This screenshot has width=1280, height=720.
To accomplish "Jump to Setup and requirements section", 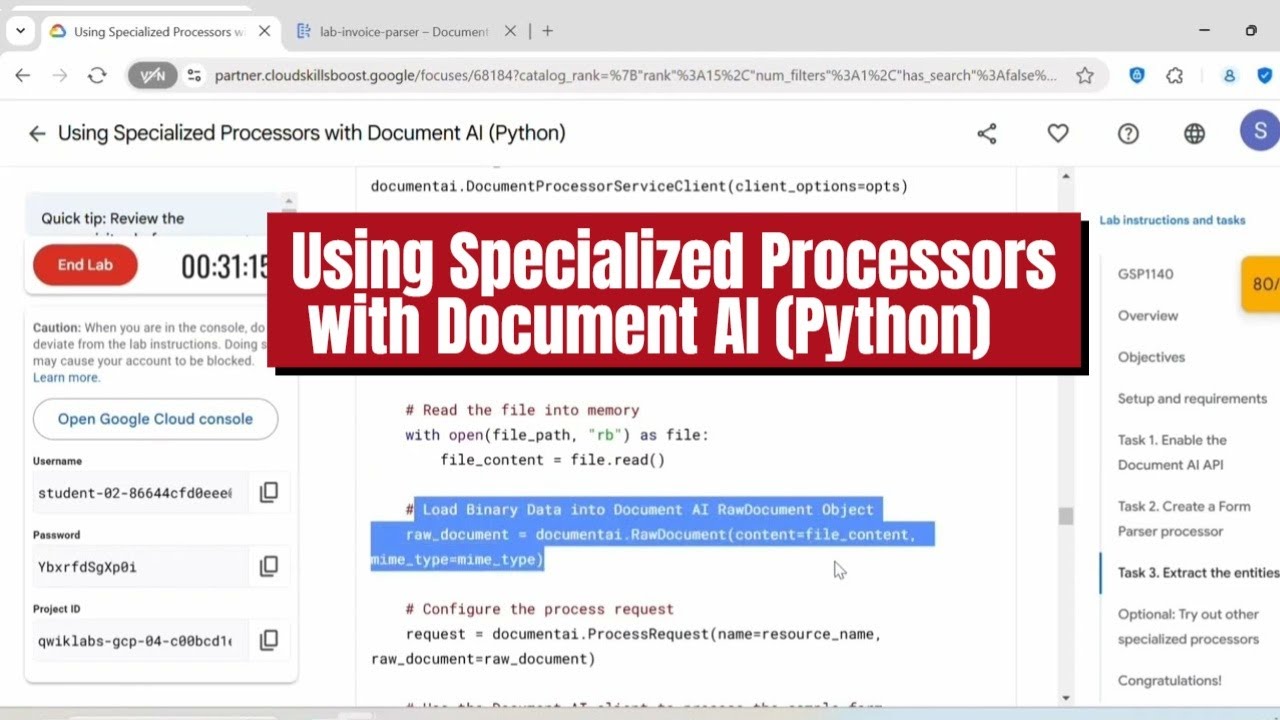I will pyautogui.click(x=1192, y=398).
